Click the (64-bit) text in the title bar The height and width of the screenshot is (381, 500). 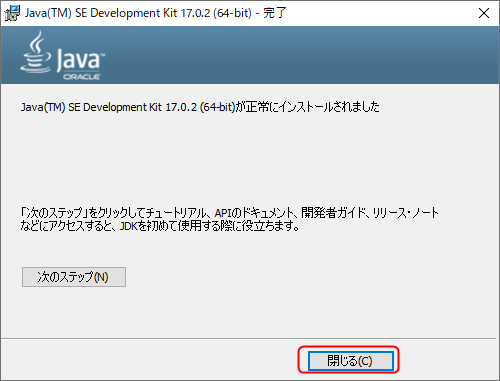coord(232,13)
